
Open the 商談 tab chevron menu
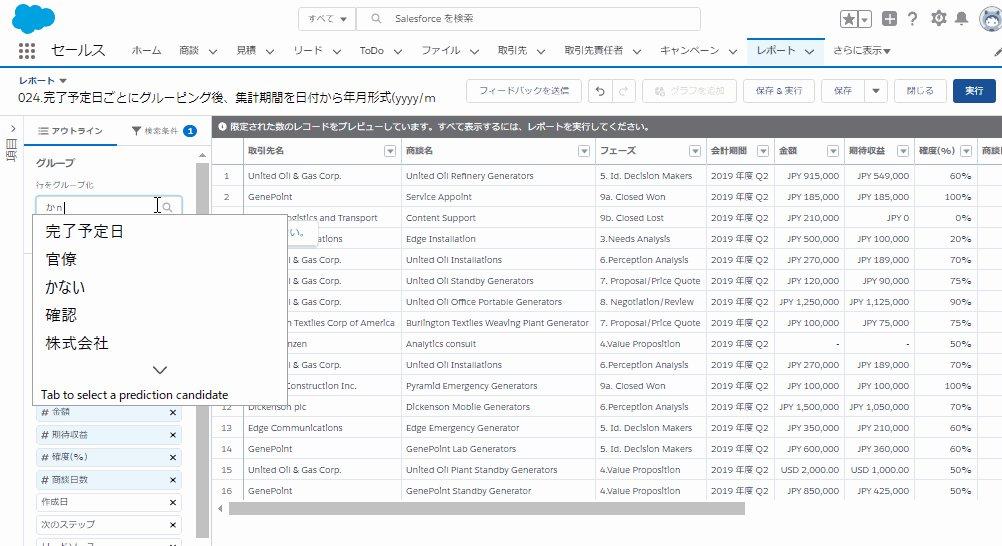(x=213, y=51)
